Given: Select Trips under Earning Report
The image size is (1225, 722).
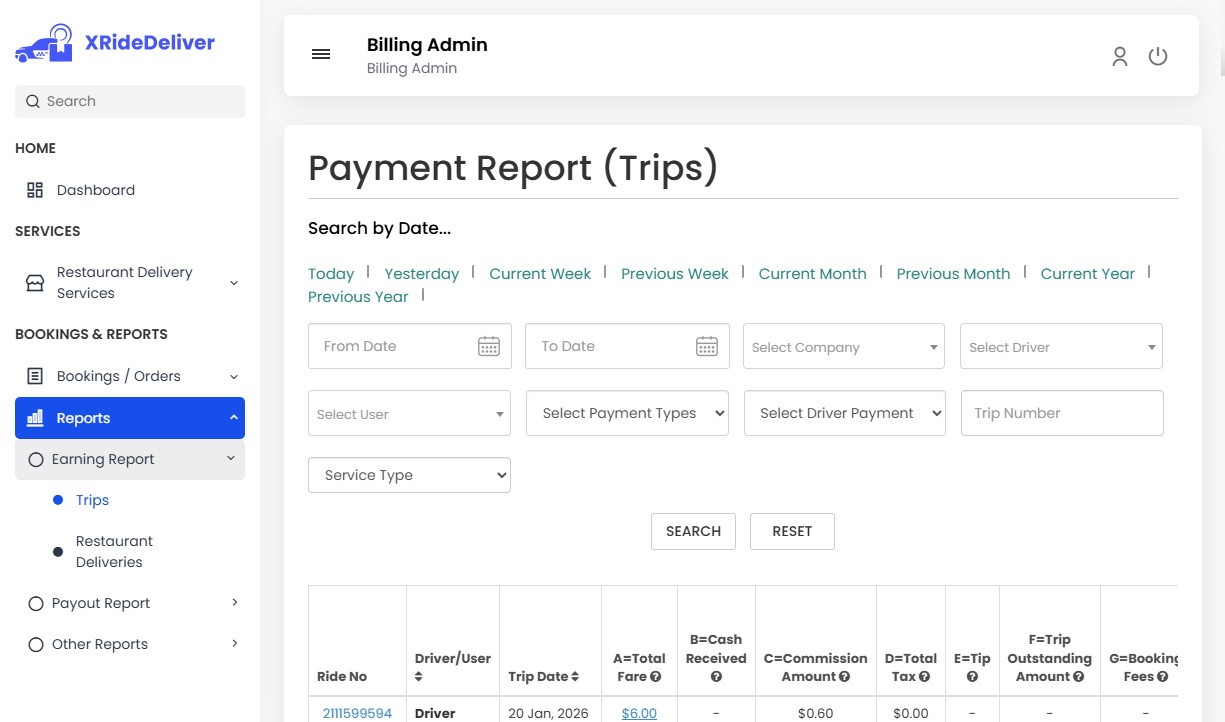Looking at the screenshot, I should (91, 500).
